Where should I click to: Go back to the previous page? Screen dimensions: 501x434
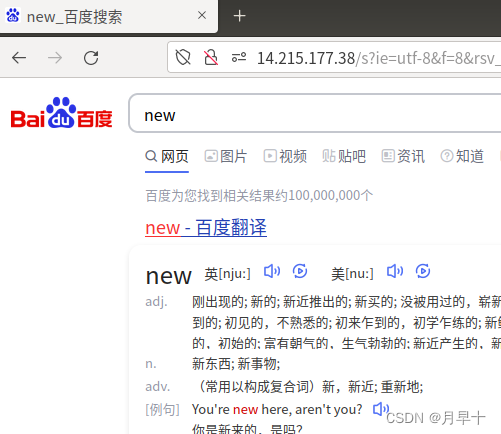[x=19, y=58]
